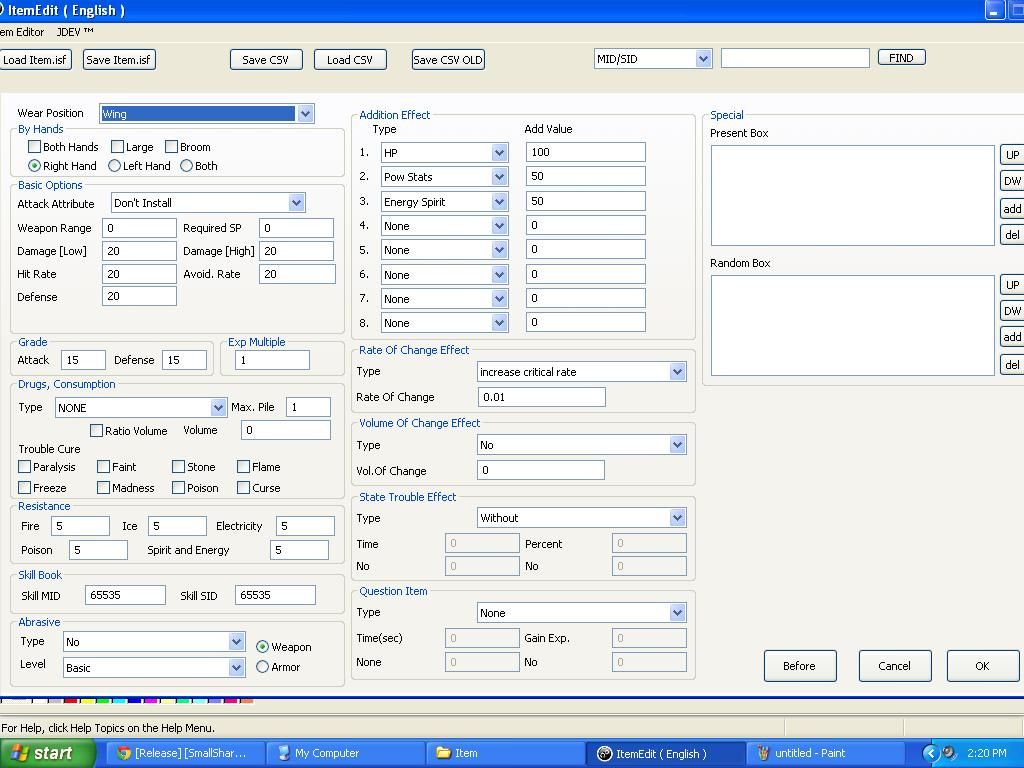Click the Start button on taskbar
Screen dimensions: 1024x768
47,753
